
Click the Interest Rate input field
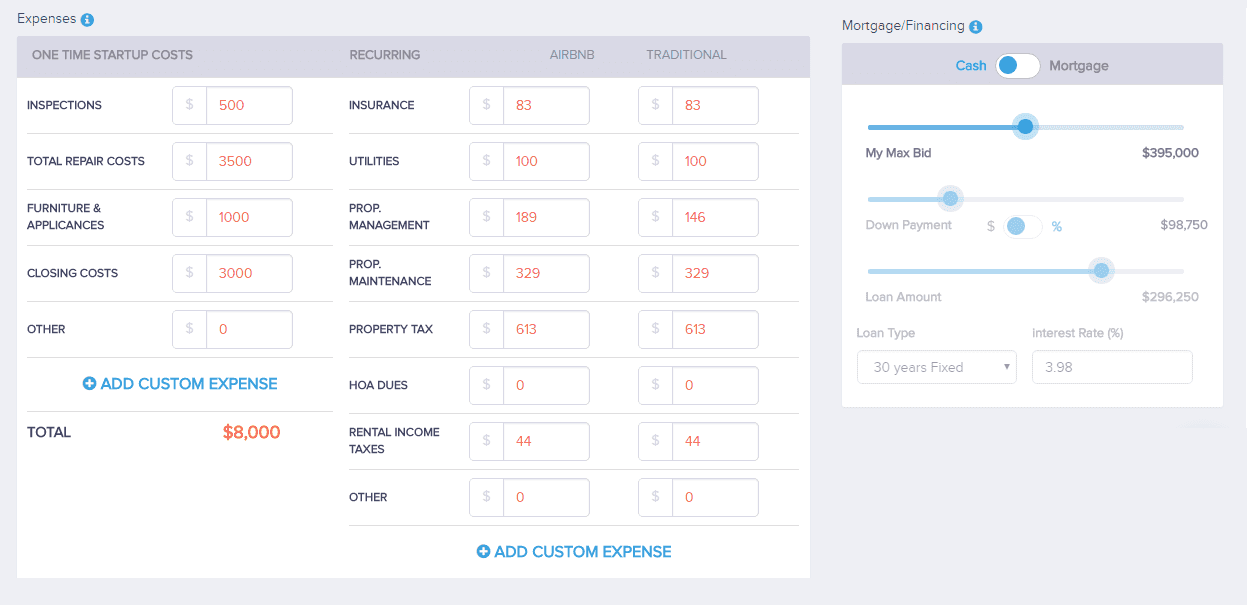point(1111,367)
